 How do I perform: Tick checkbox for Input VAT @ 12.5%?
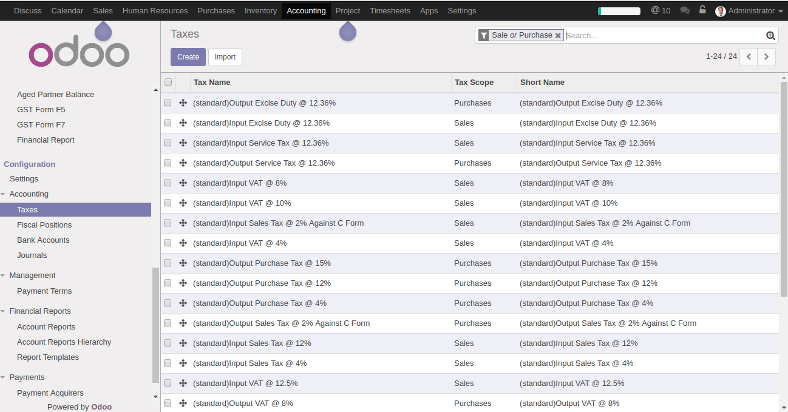168,383
